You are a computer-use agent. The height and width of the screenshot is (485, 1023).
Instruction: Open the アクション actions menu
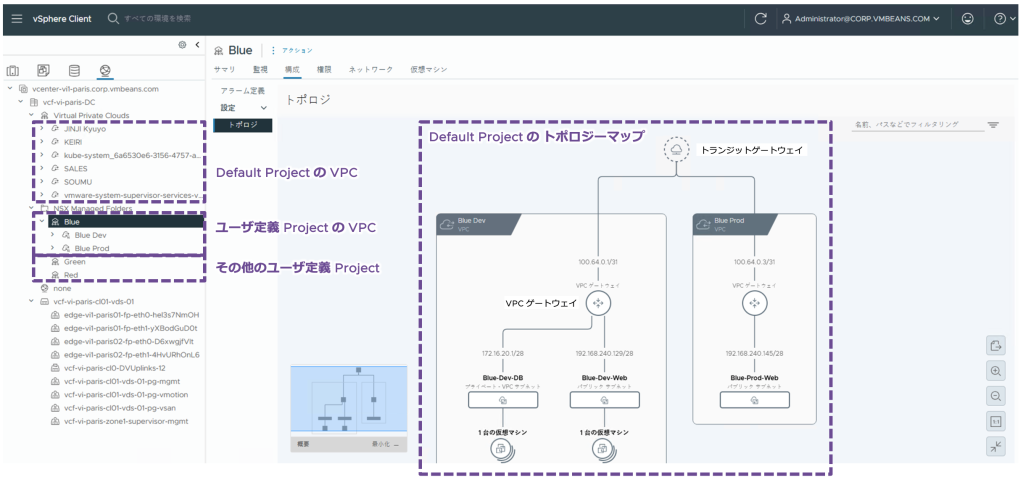tap(296, 50)
